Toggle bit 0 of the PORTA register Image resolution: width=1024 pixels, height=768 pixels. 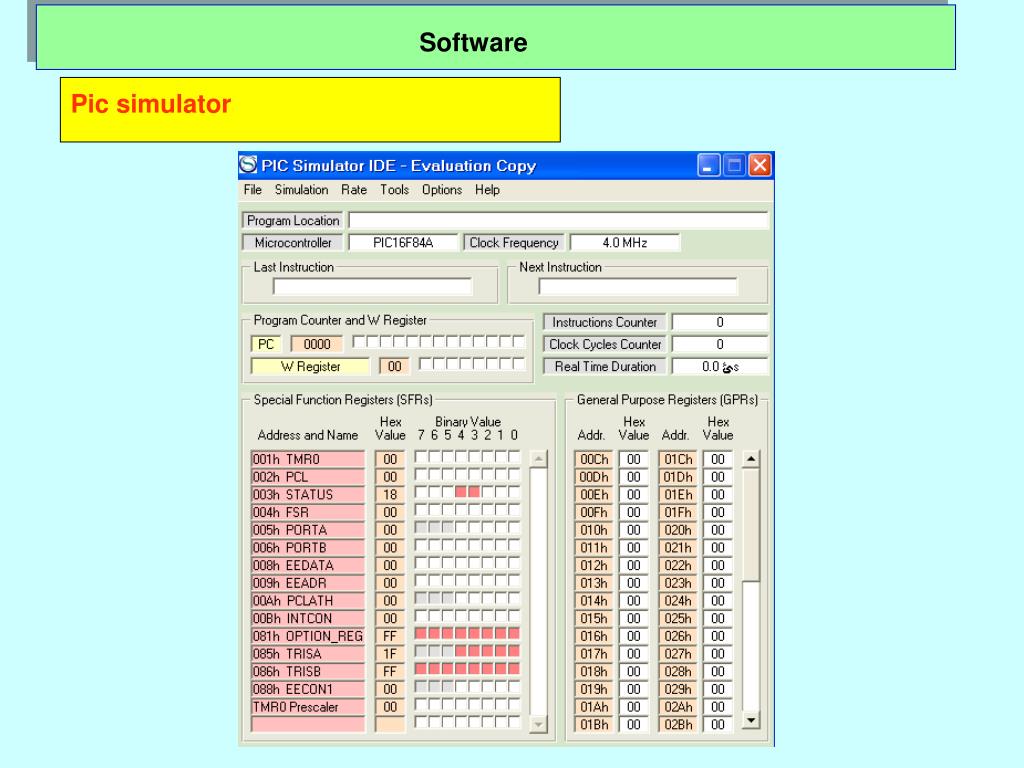pyautogui.click(x=514, y=527)
